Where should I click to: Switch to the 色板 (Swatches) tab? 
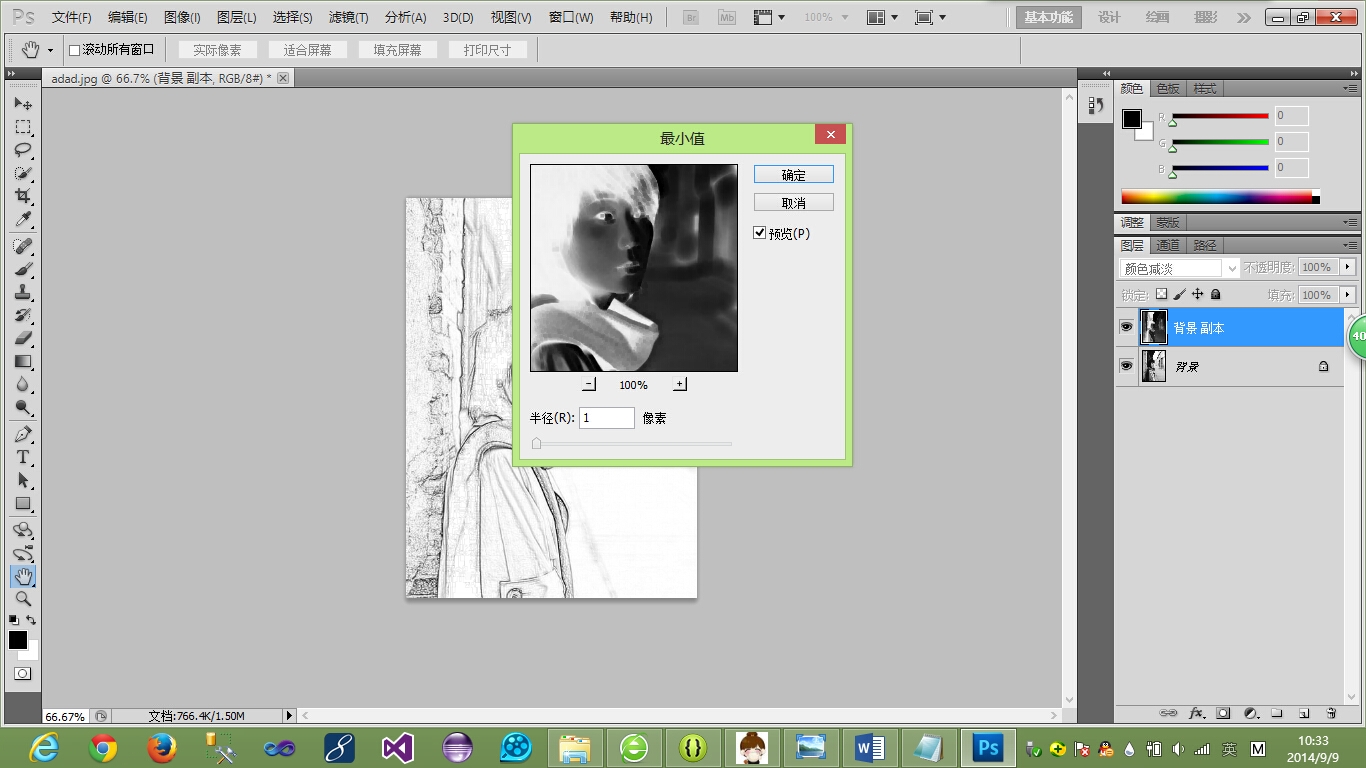point(1168,88)
